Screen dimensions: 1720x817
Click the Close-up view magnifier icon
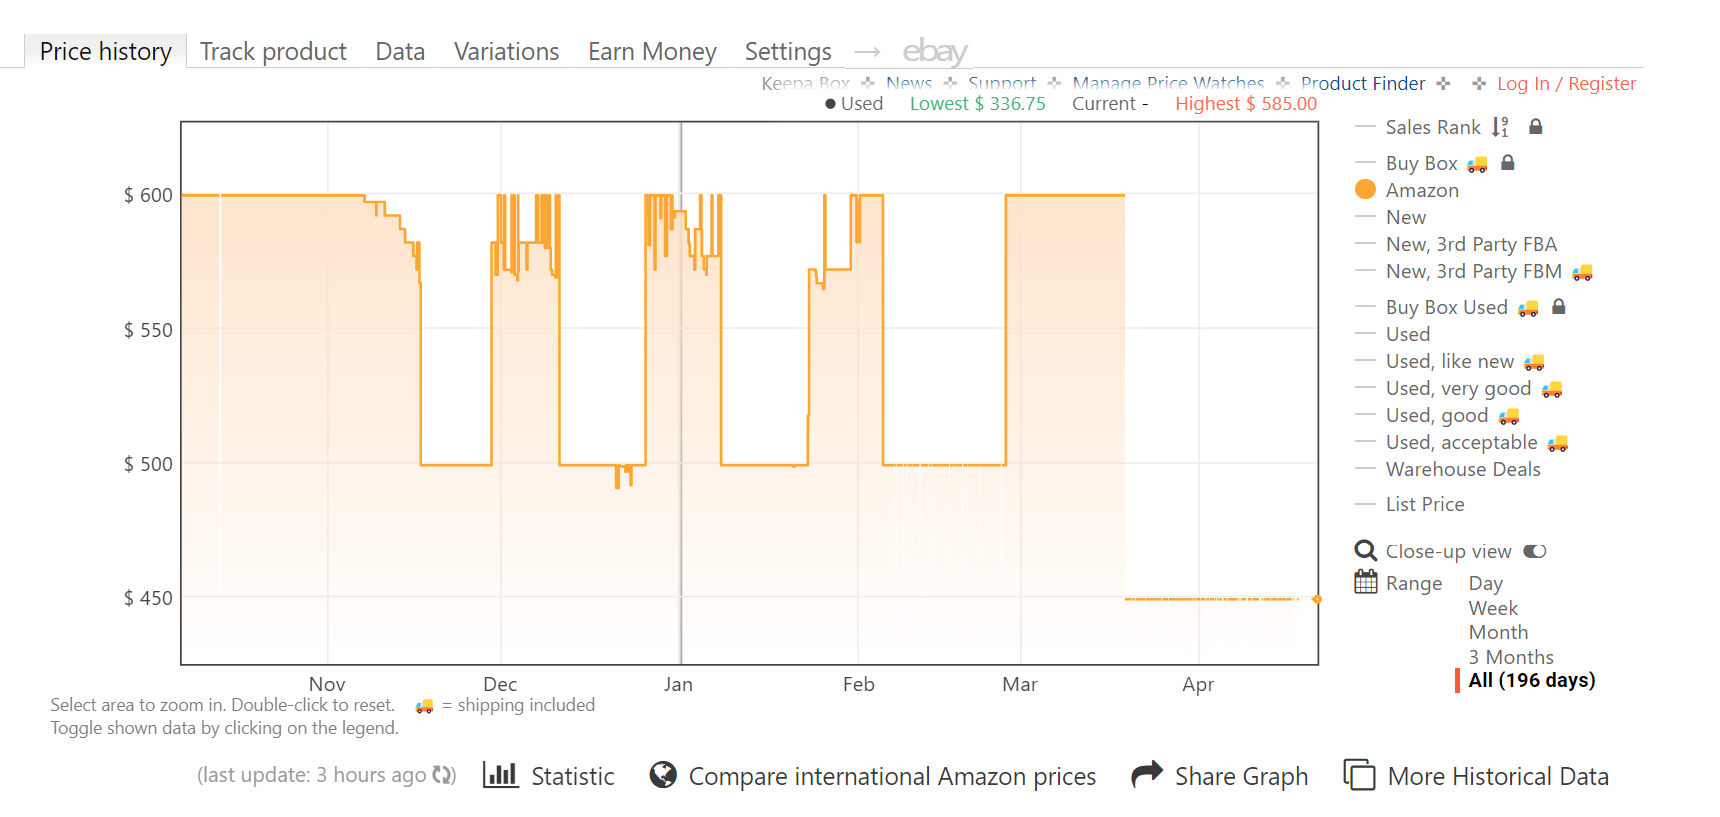pos(1365,551)
